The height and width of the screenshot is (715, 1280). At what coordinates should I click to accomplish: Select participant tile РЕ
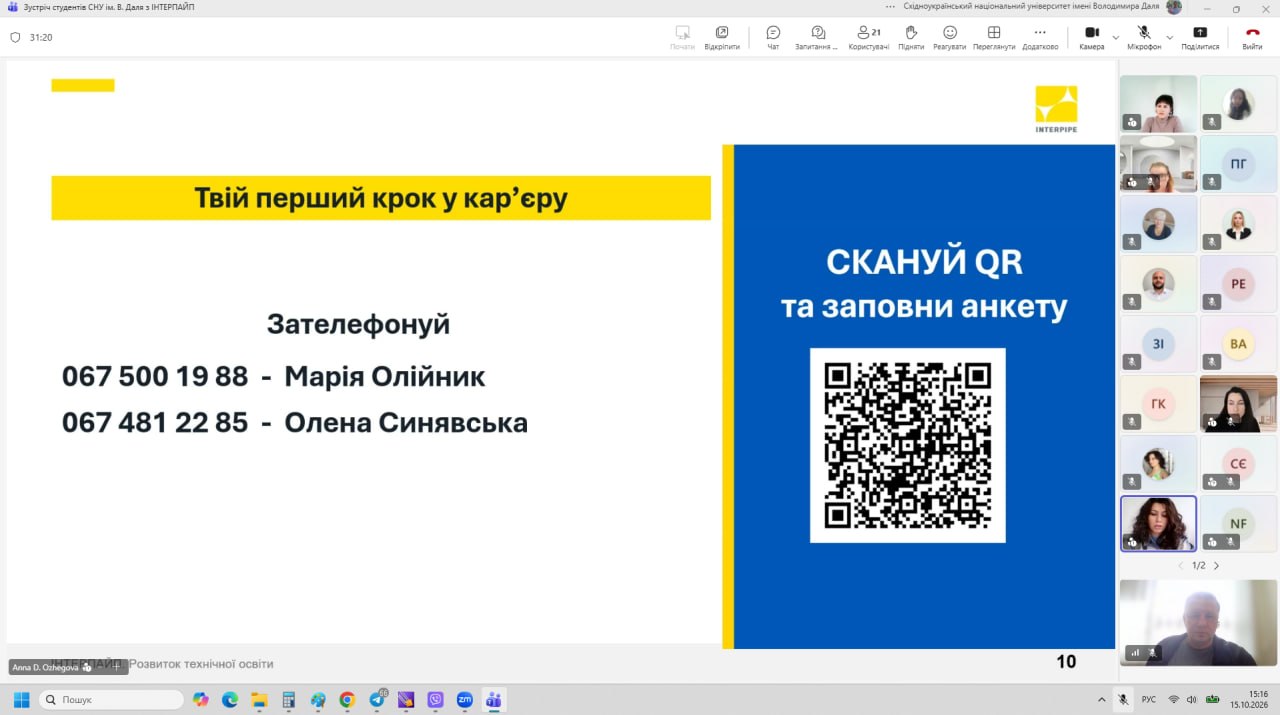(x=1238, y=283)
